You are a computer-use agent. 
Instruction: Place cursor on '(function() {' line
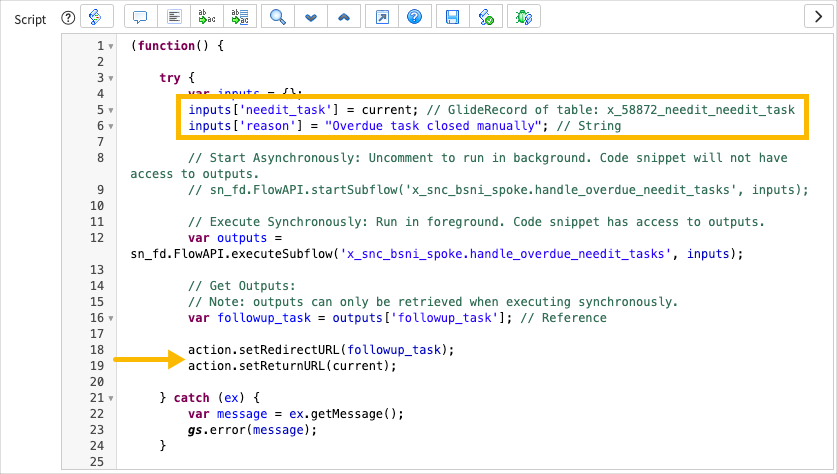(177, 46)
